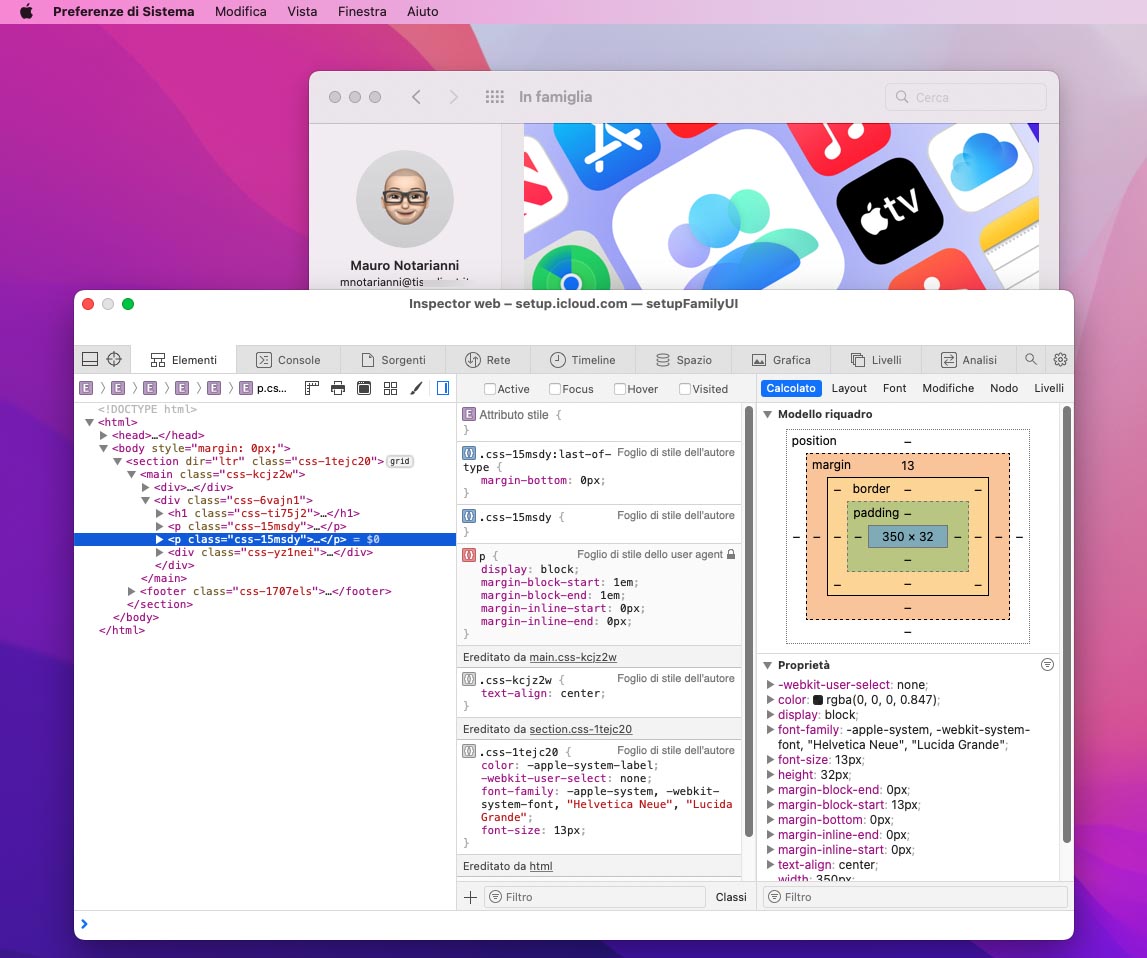Click the style rules Filtro input field
This screenshot has height=958, width=1147.
[595, 897]
